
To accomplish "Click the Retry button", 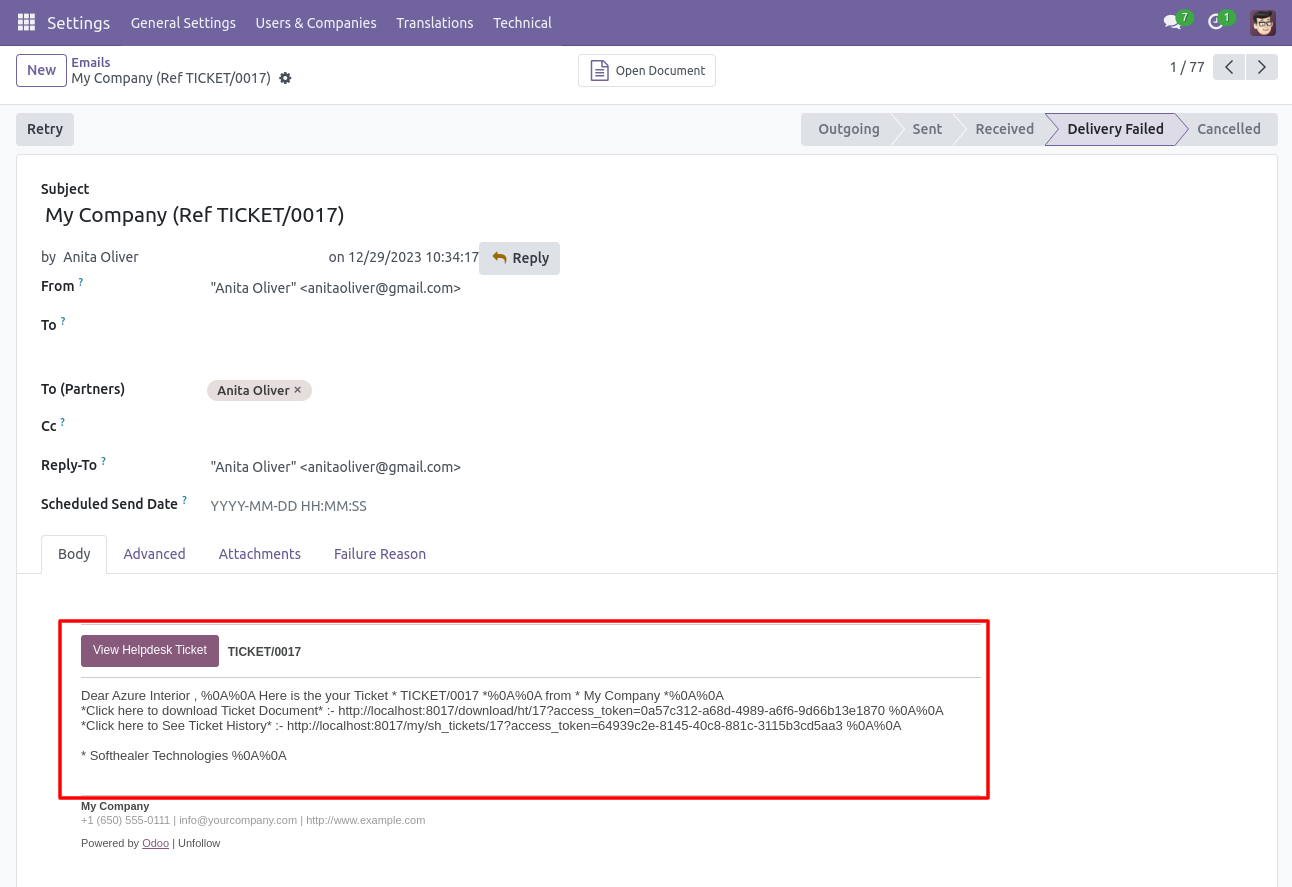I will [x=45, y=129].
